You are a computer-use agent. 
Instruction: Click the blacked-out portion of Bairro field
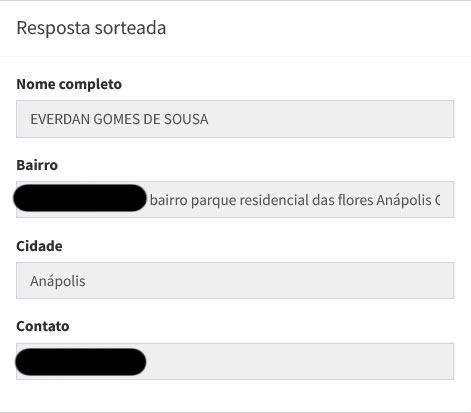pos(80,198)
